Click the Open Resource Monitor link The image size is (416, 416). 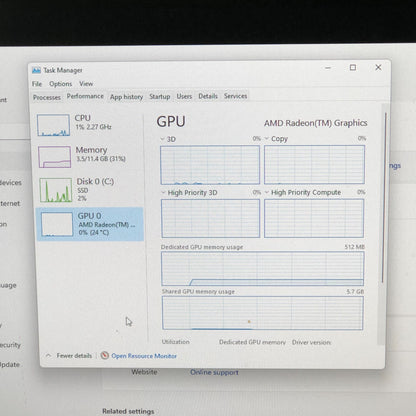coord(144,356)
